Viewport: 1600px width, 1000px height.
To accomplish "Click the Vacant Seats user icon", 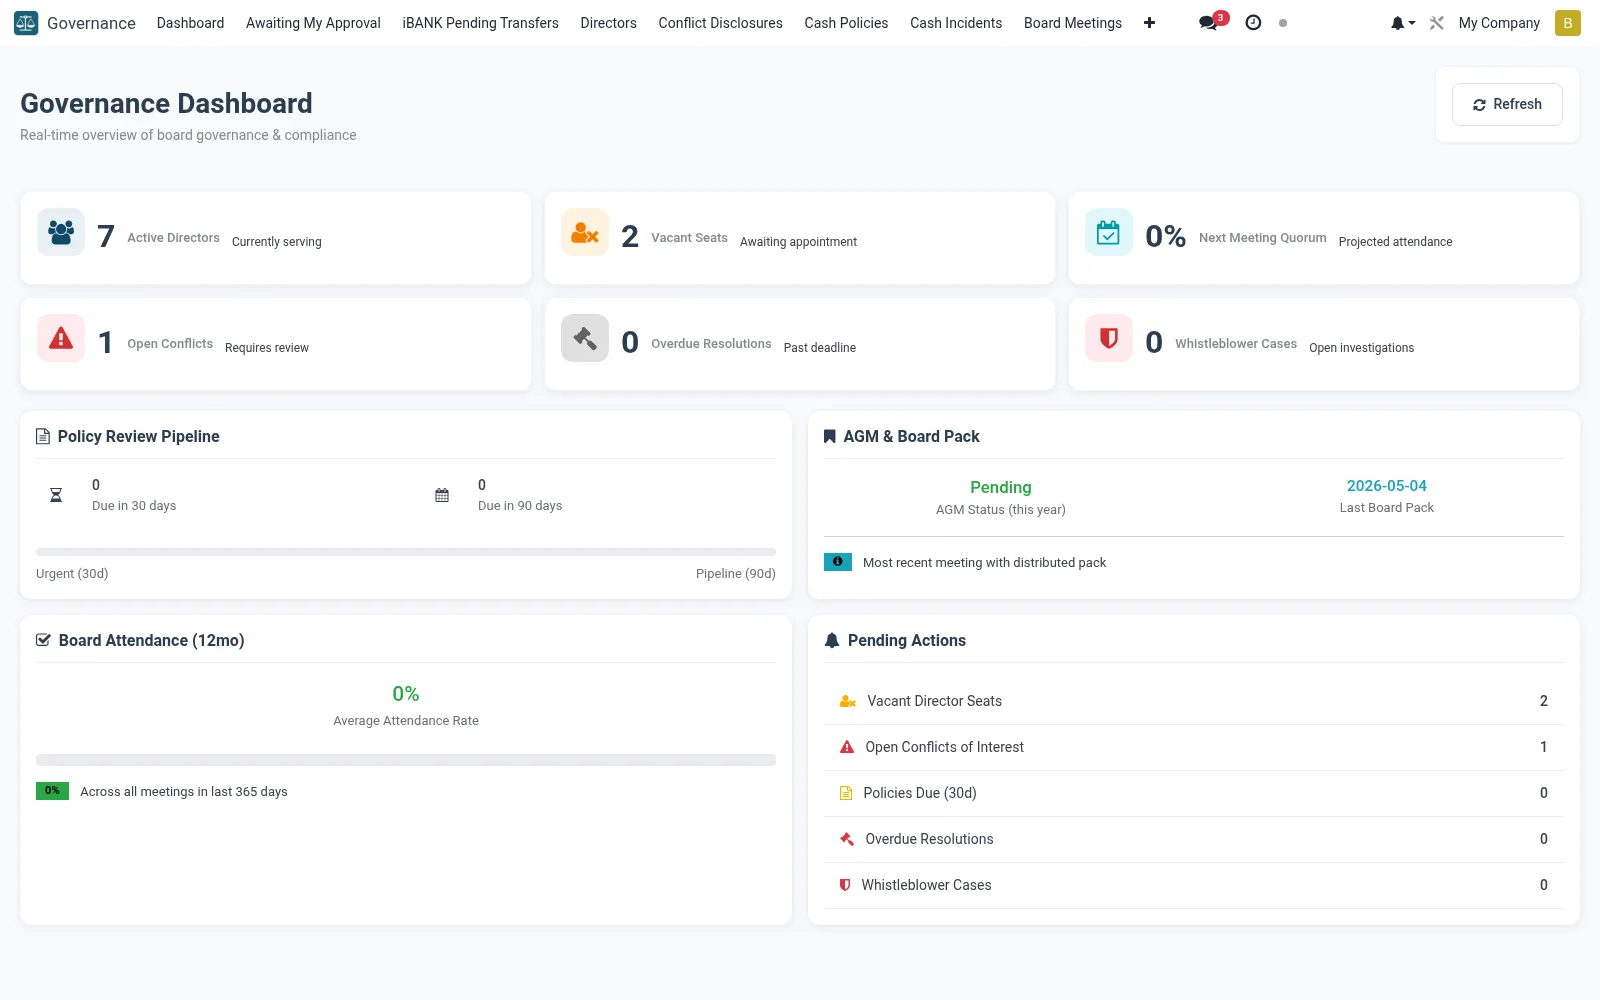I will tap(585, 232).
